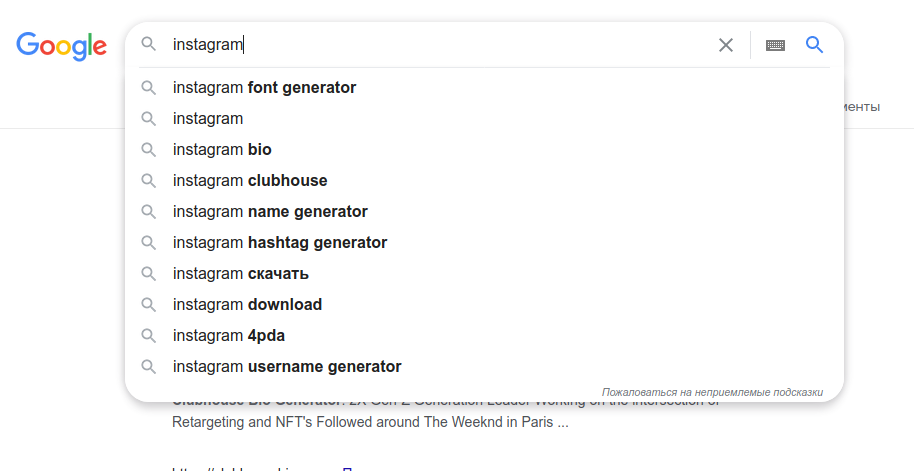Pick 'instagram download' suggestion
The image size is (914, 471).
click(x=247, y=305)
